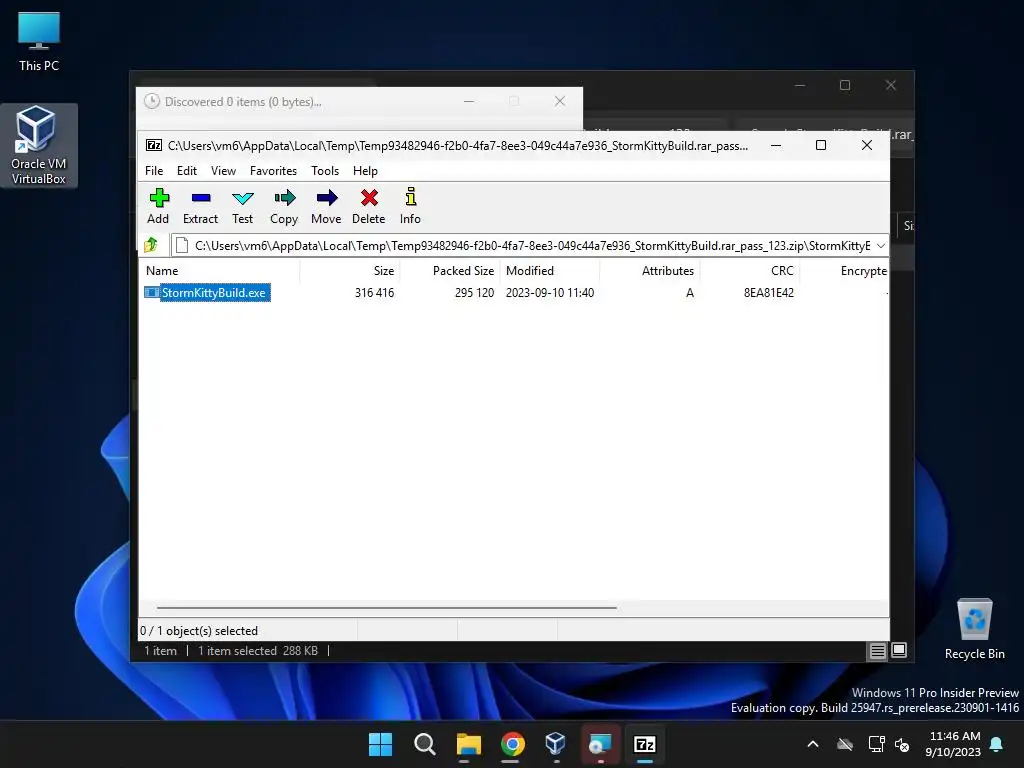This screenshot has width=1024, height=768.
Task: Close the 'Discovered 0 items' dialog
Action: (x=560, y=101)
